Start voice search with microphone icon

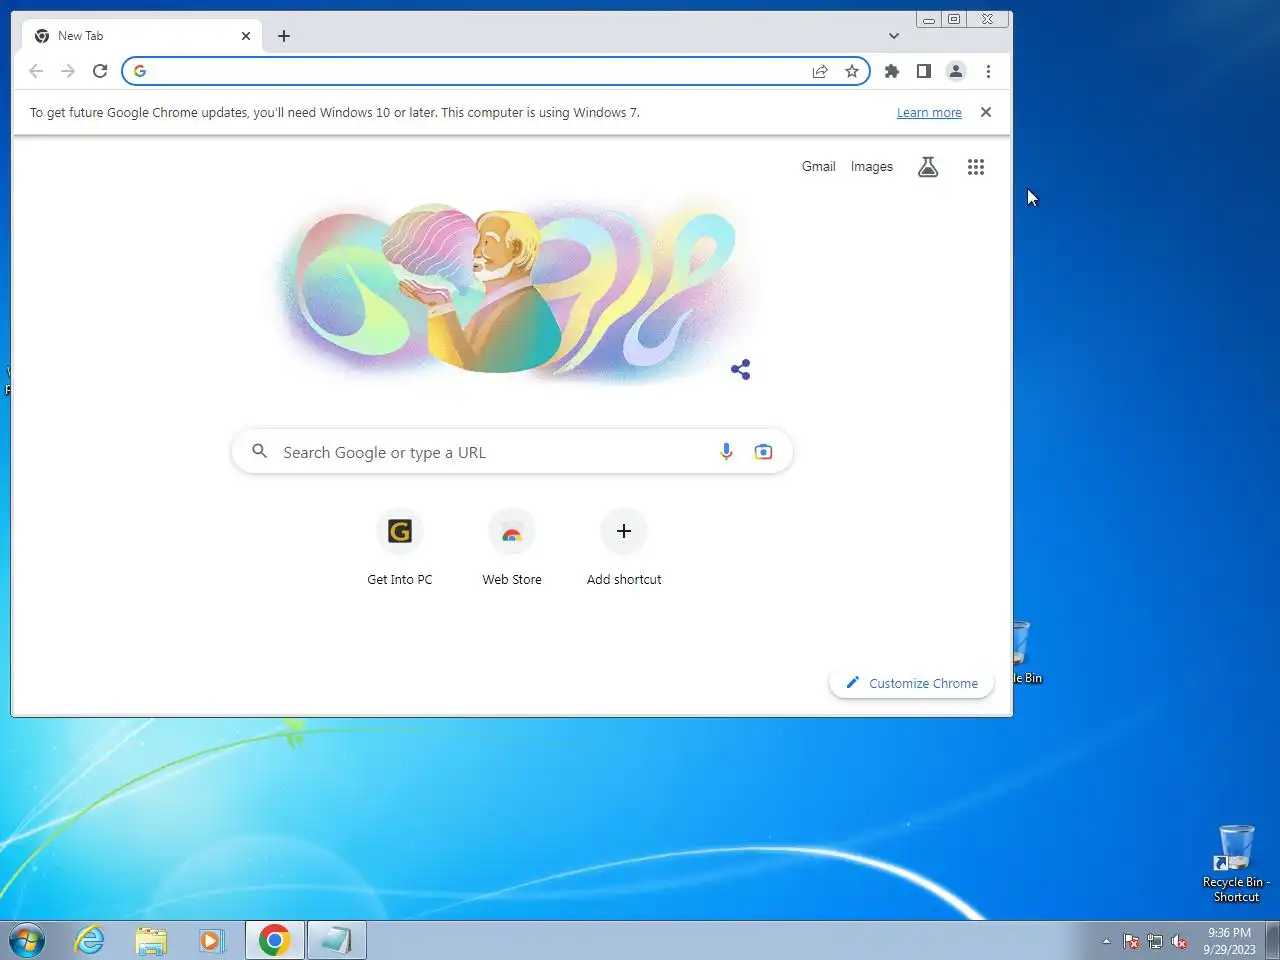[727, 452]
